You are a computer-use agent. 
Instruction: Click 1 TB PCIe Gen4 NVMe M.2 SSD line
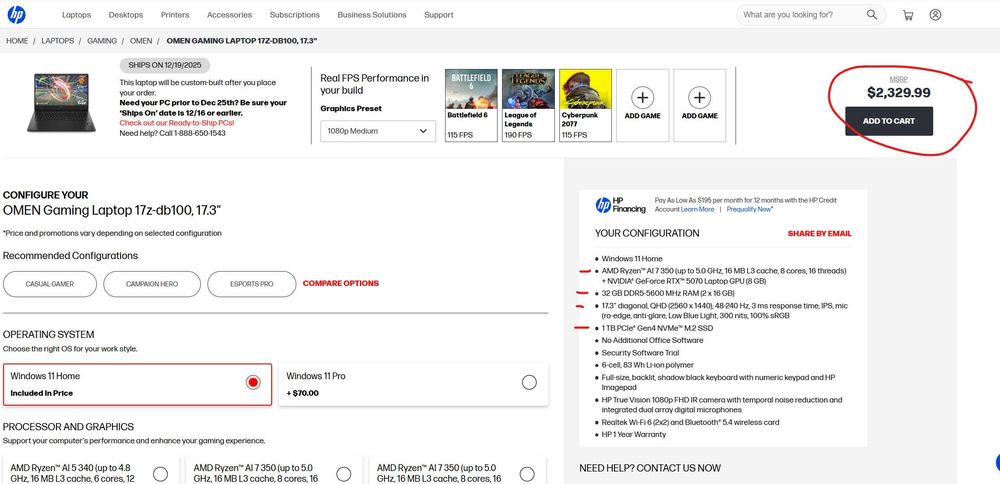click(657, 328)
